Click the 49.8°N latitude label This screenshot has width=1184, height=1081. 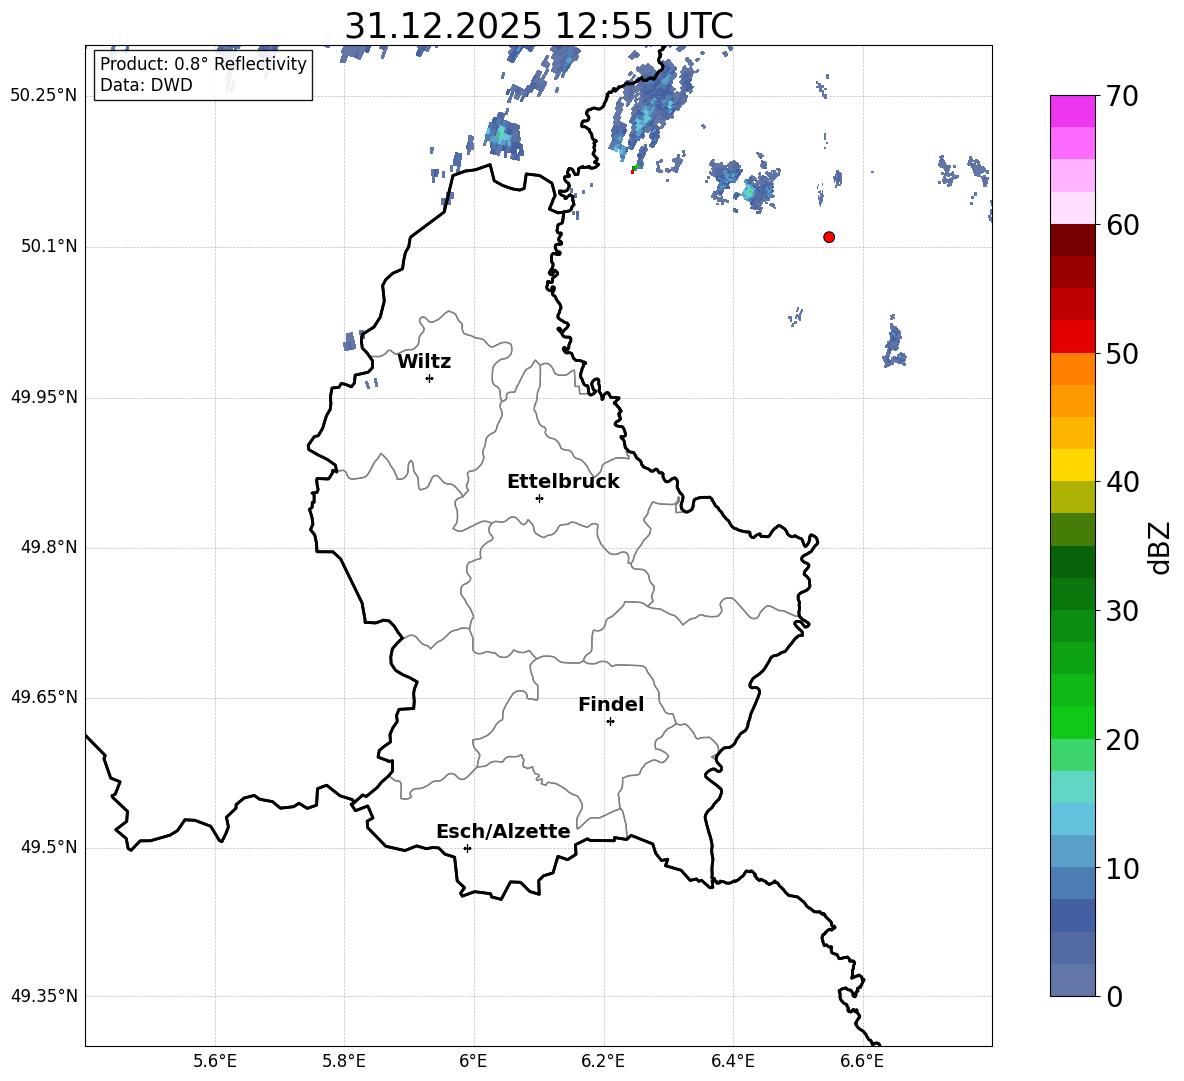click(x=50, y=547)
